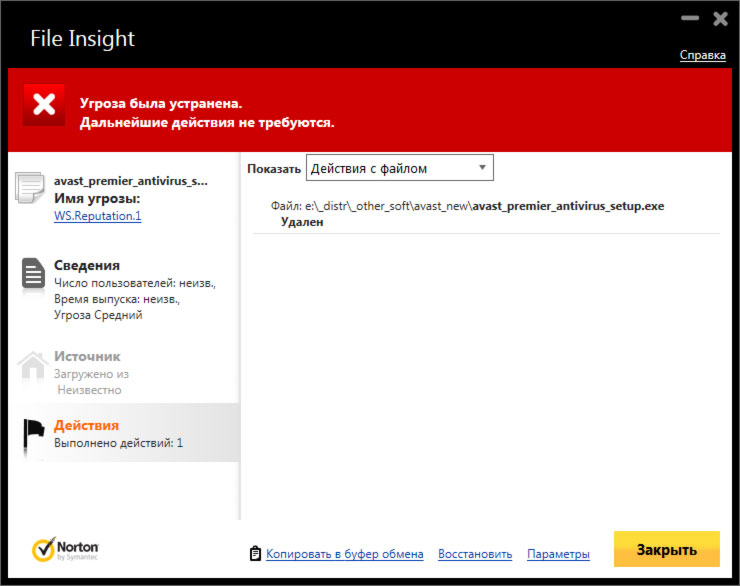Screen dimensions: 740x586
Task: Select the Действия black flag icon
Action: click(34, 434)
